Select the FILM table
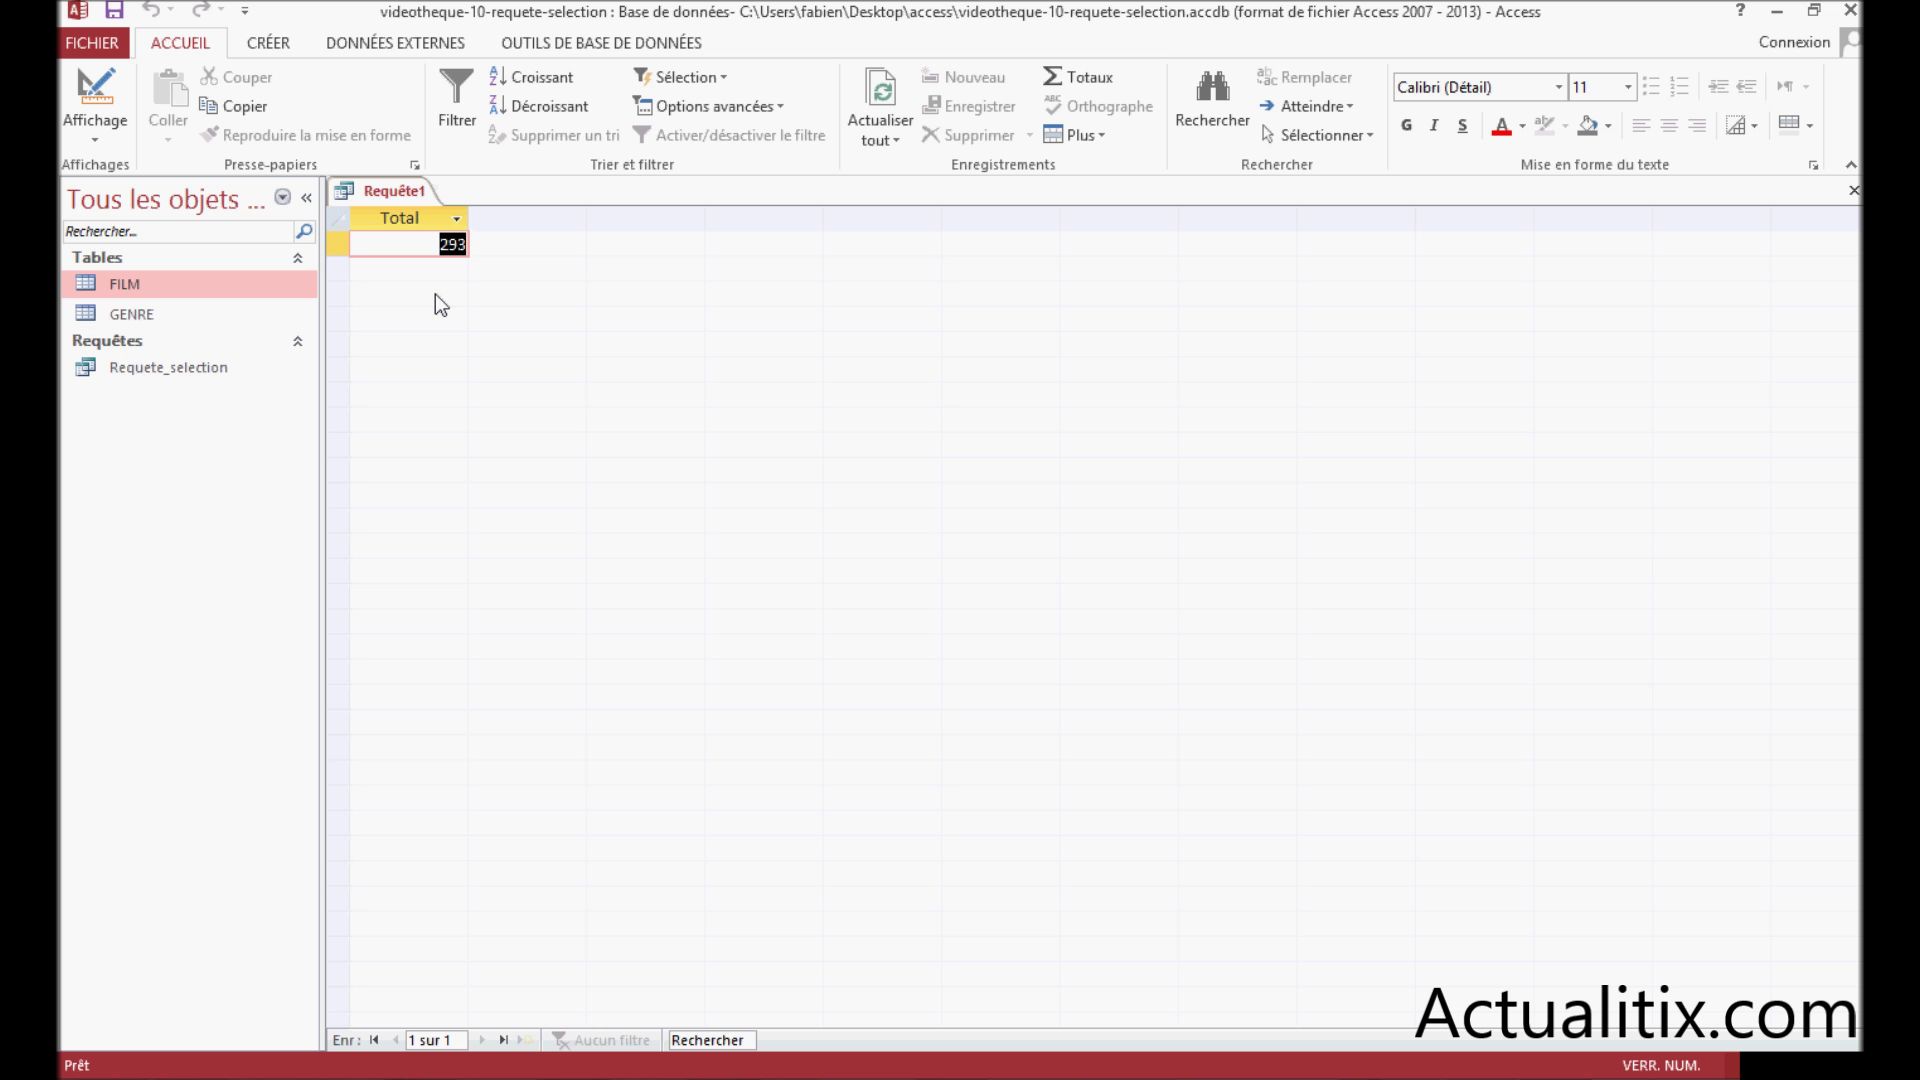Screen dimensions: 1920x1080 pos(189,284)
